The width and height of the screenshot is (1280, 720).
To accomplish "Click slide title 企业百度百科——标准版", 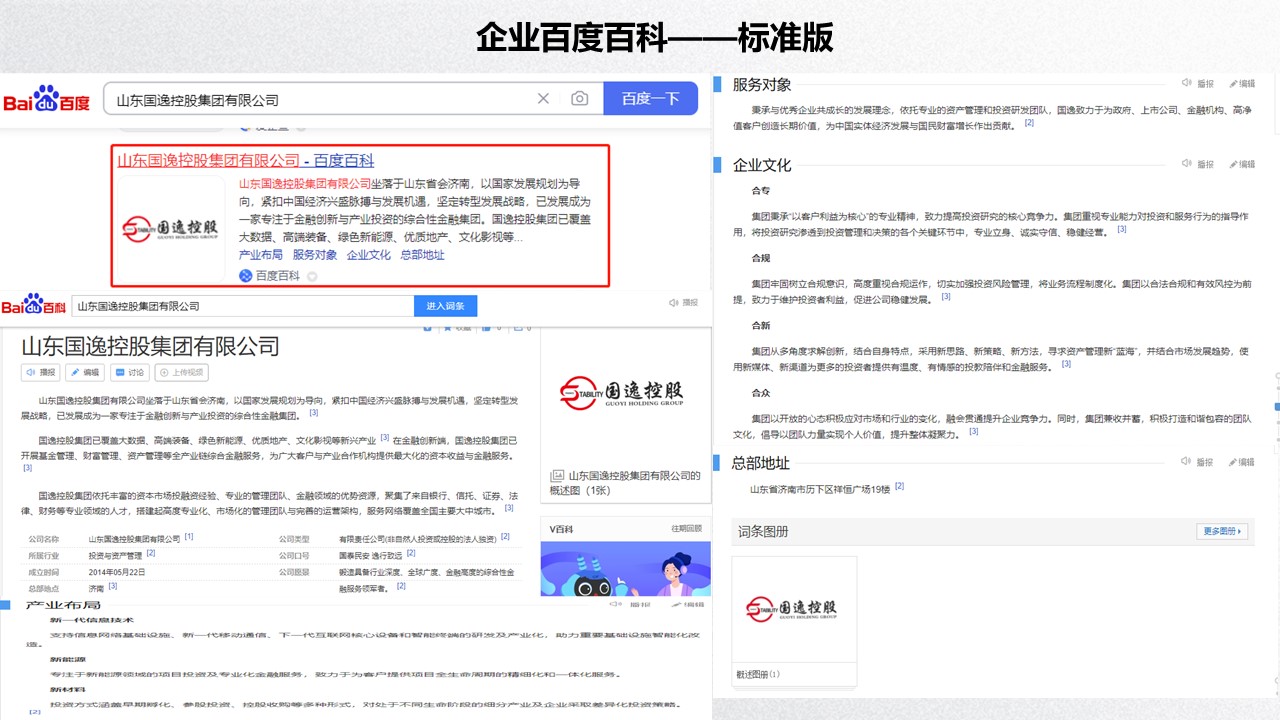I will tap(655, 37).
